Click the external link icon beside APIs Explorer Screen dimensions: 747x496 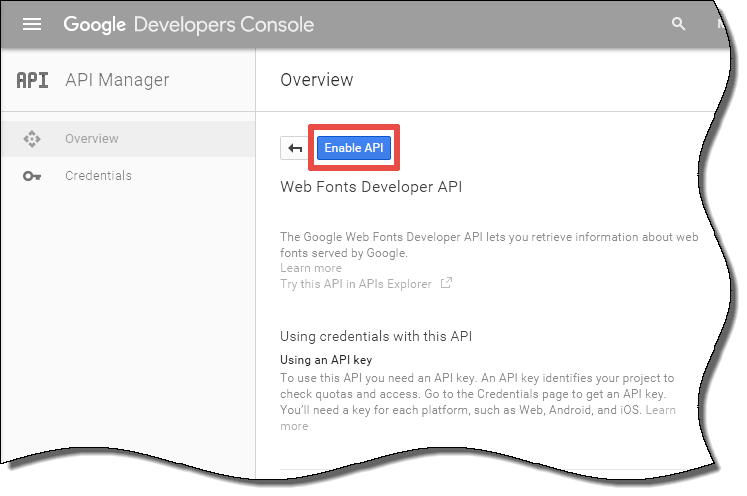[x=446, y=283]
